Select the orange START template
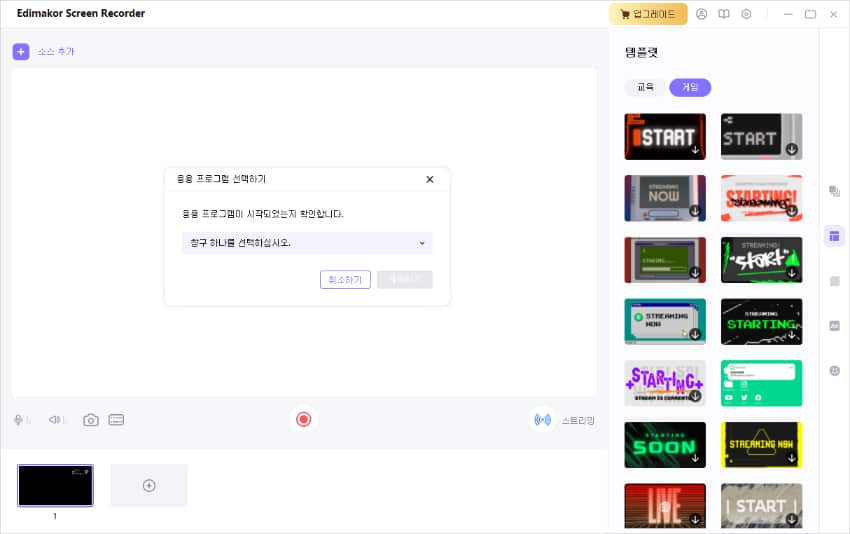Screen dimensions: 850x534 click(x=665, y=137)
